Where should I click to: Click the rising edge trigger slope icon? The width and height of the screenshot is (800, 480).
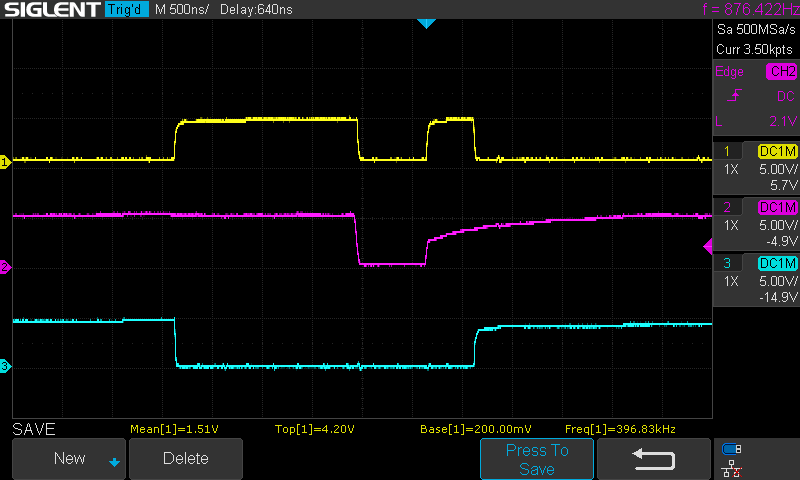[x=734, y=95]
